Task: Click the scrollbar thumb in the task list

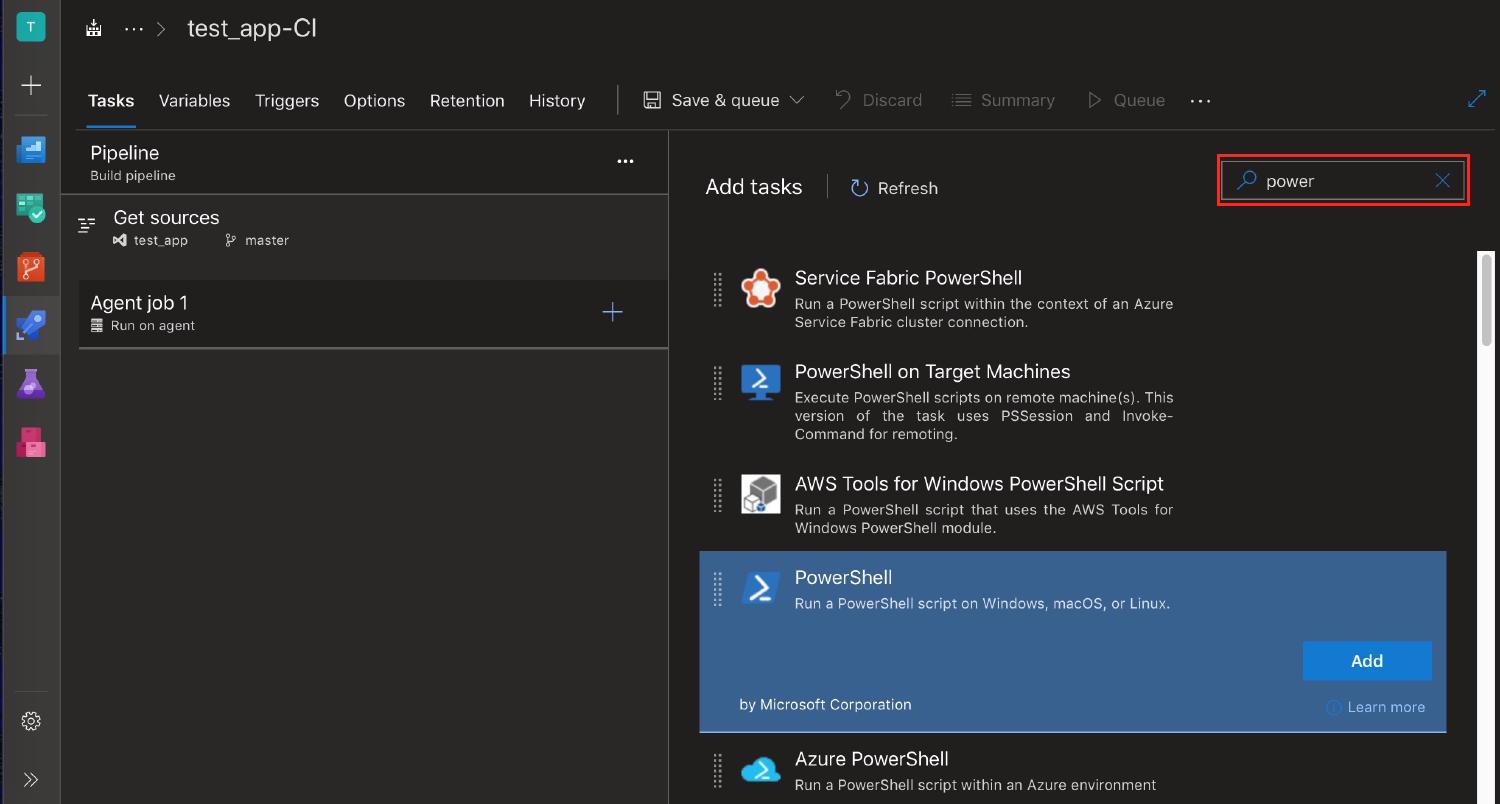Action: coord(1487,300)
